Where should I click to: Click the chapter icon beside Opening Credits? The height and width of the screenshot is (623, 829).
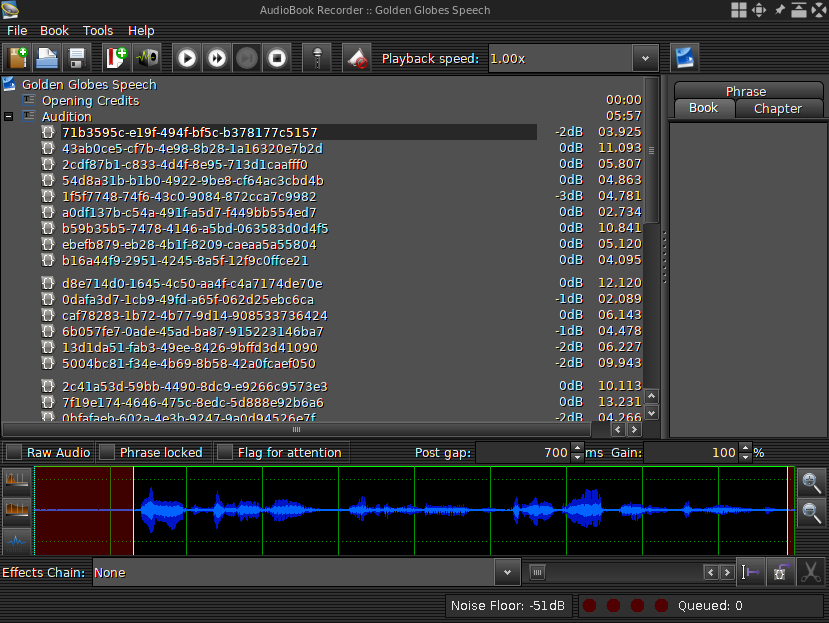(x=29, y=100)
